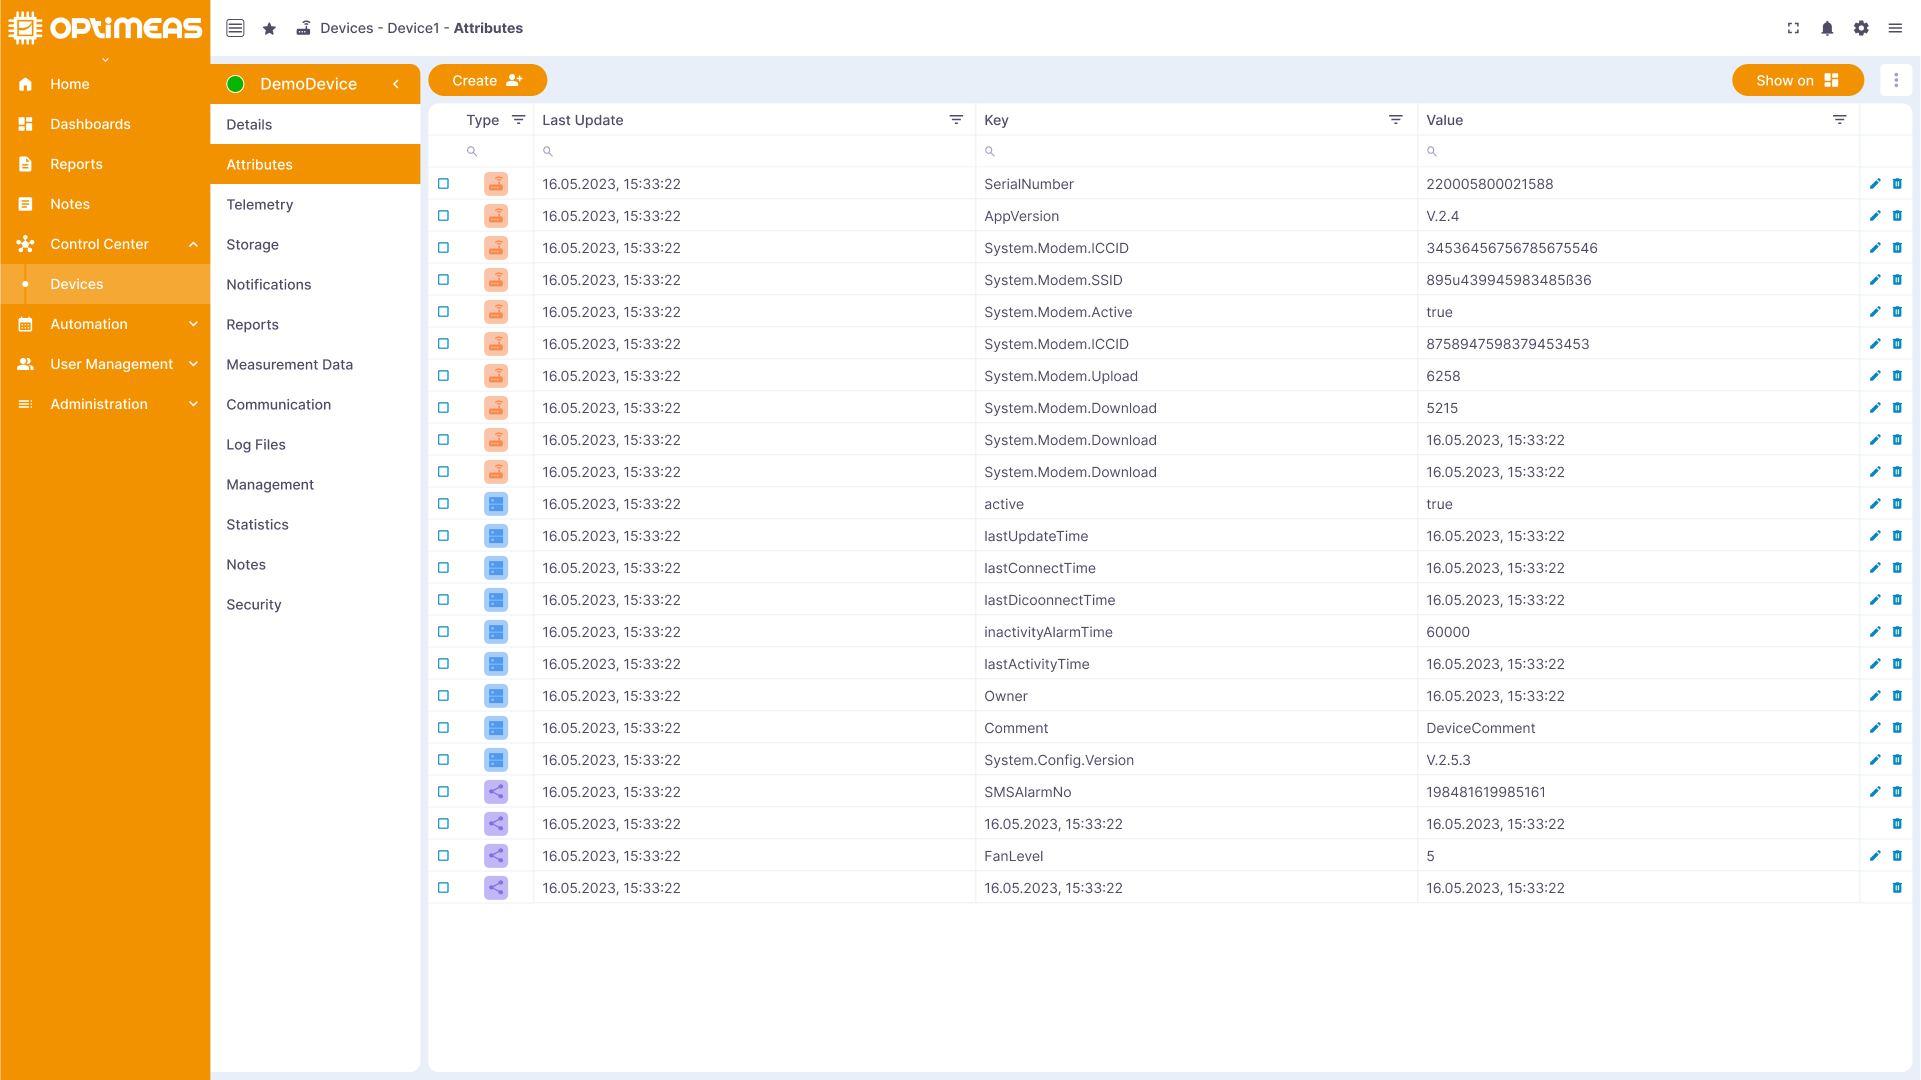Click the shared type icon for SMSAlarmNo
Image resolution: width=1921 pixels, height=1080 pixels.
pyautogui.click(x=496, y=792)
